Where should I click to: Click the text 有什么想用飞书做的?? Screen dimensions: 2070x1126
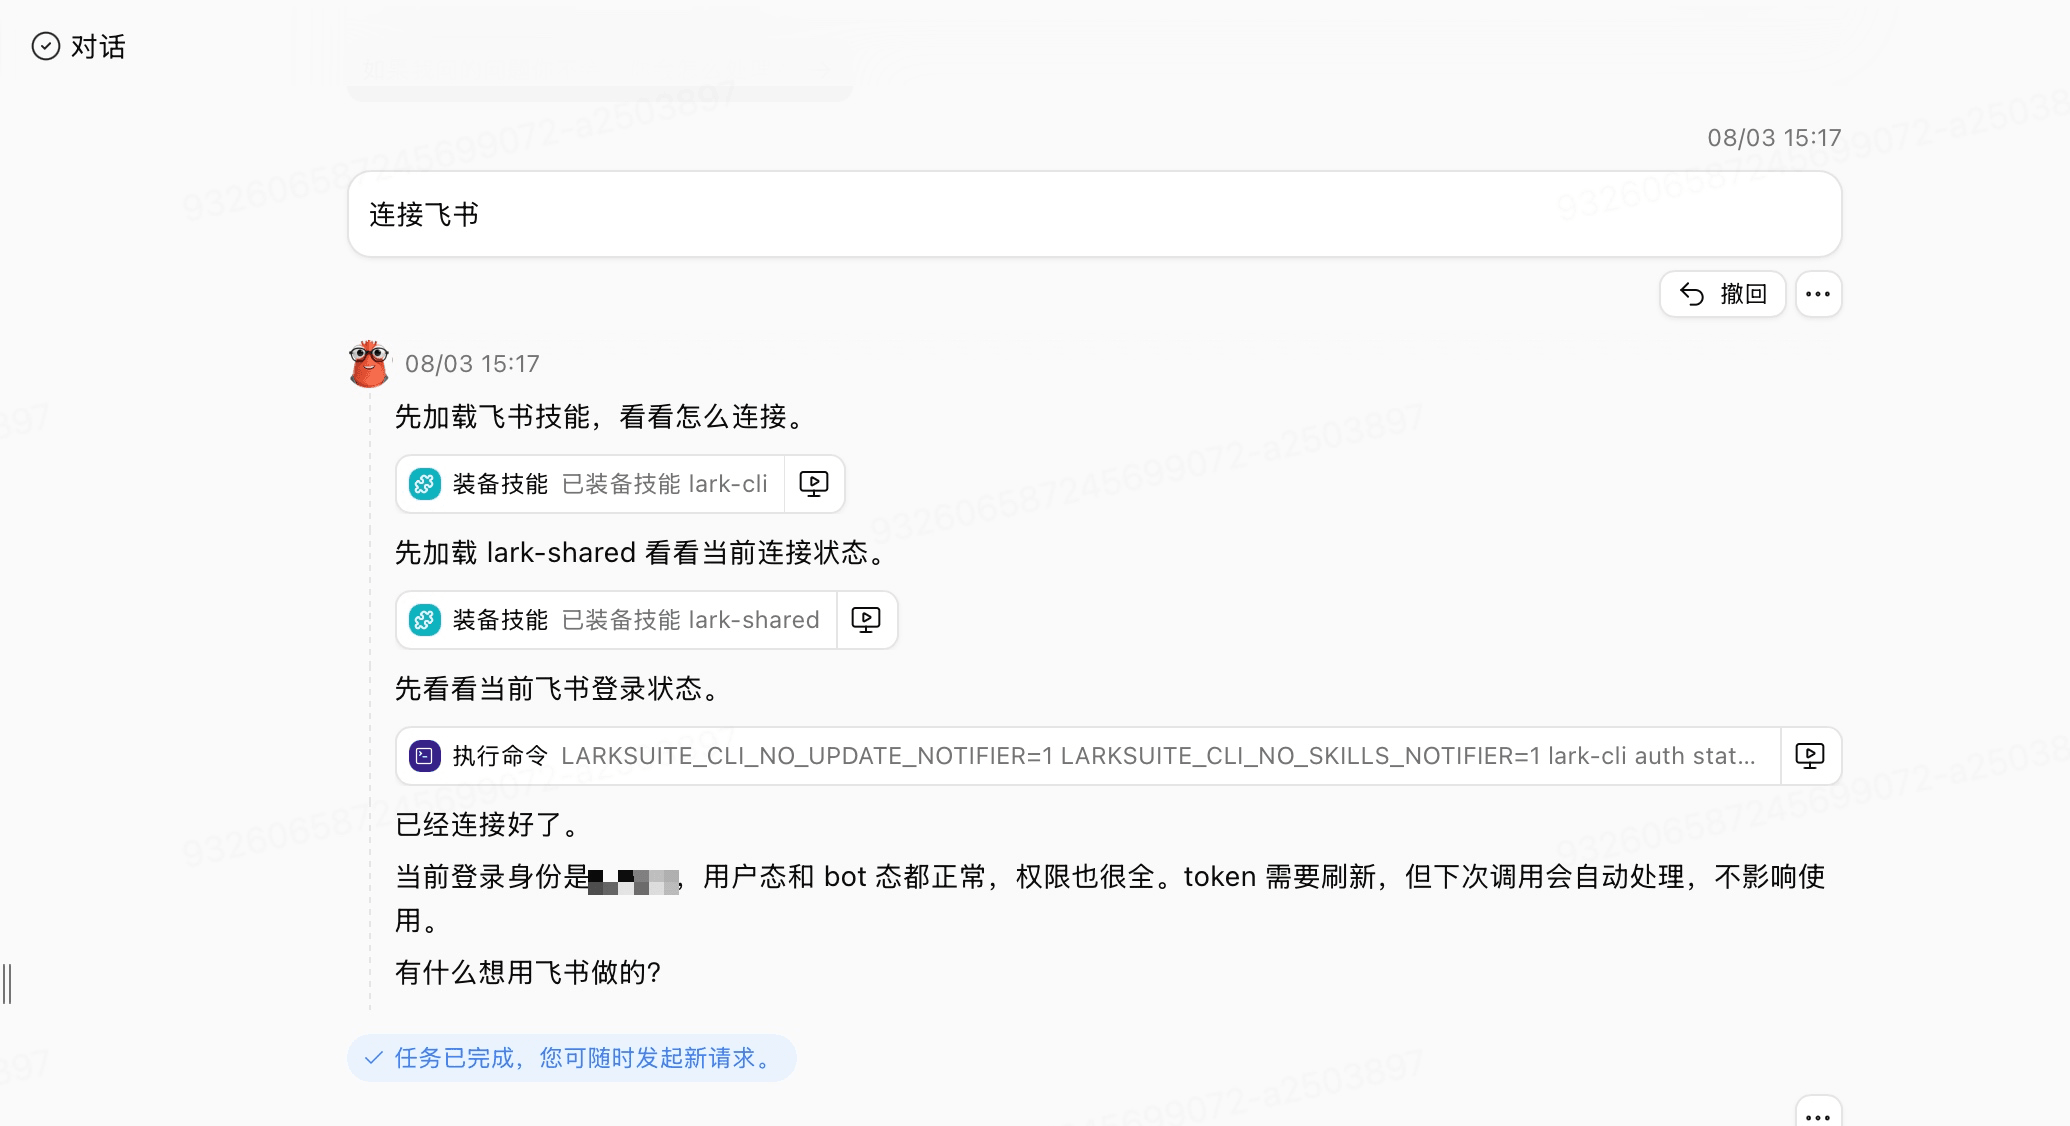coord(528,973)
